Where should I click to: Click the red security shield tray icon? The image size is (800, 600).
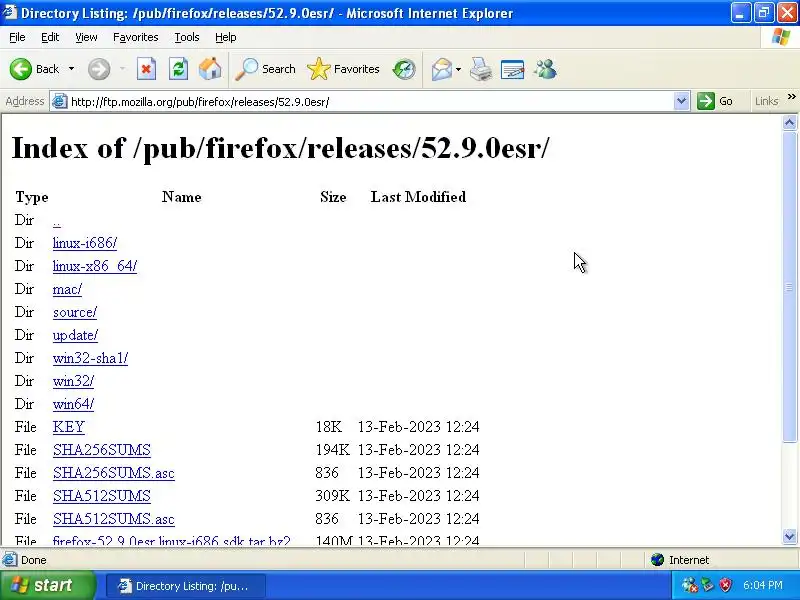[x=726, y=585]
